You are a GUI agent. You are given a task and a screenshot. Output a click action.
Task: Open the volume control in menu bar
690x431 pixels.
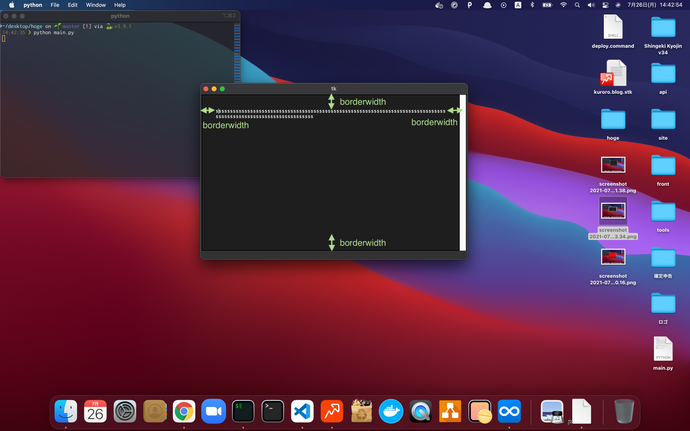(591, 5)
